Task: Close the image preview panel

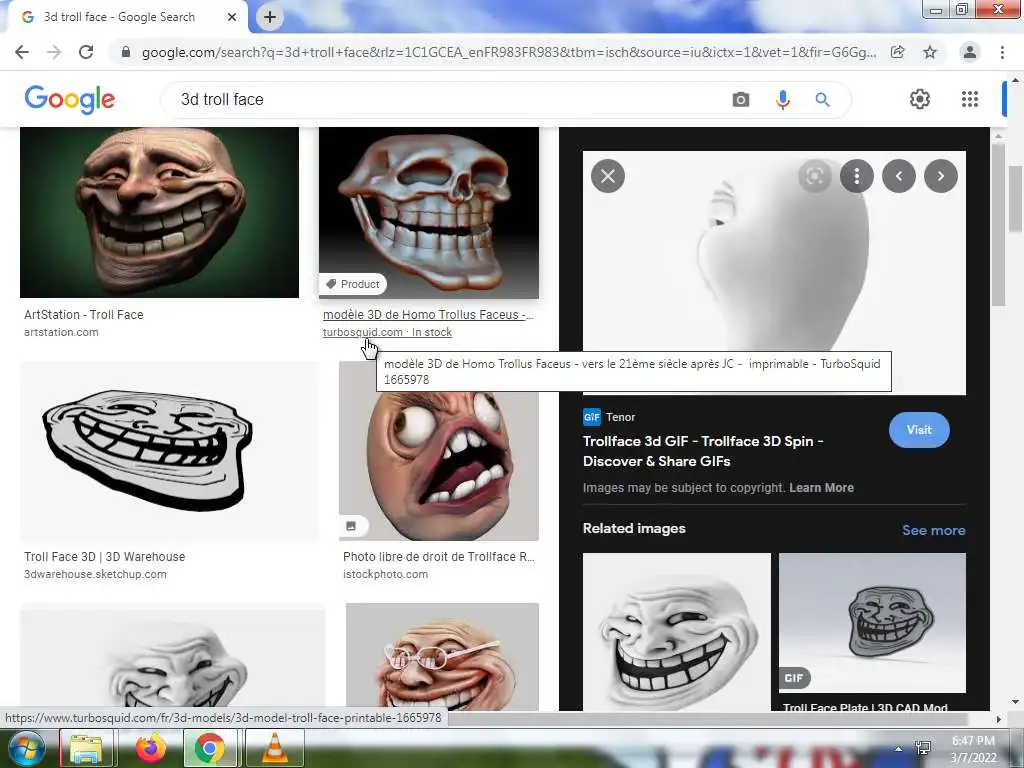Action: pyautogui.click(x=607, y=176)
